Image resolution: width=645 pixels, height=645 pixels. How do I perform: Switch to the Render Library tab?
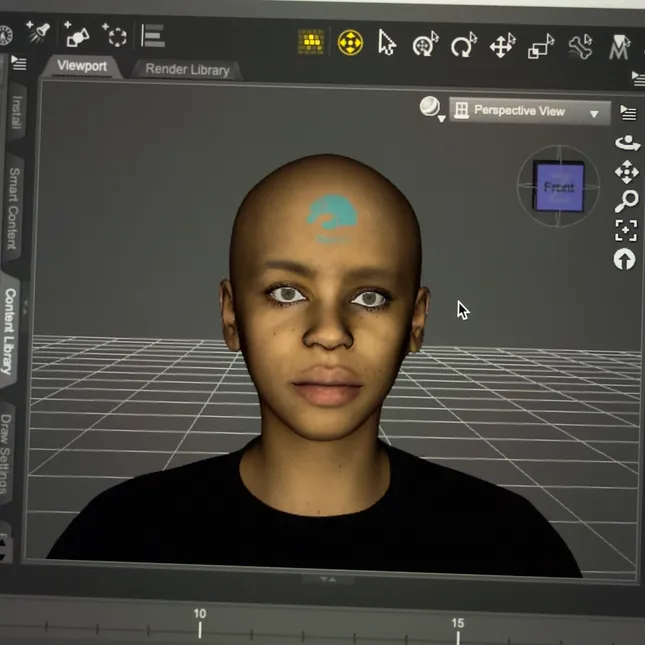pyautogui.click(x=187, y=70)
